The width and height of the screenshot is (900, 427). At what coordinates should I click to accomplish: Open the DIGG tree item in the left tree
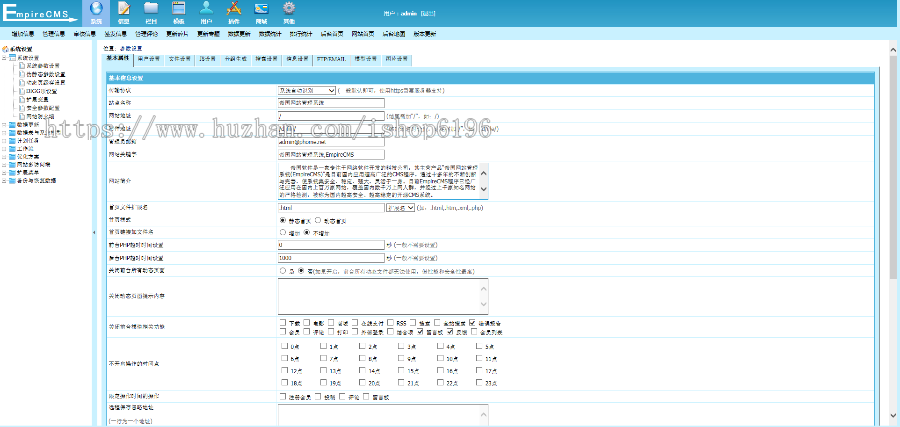[x=42, y=91]
